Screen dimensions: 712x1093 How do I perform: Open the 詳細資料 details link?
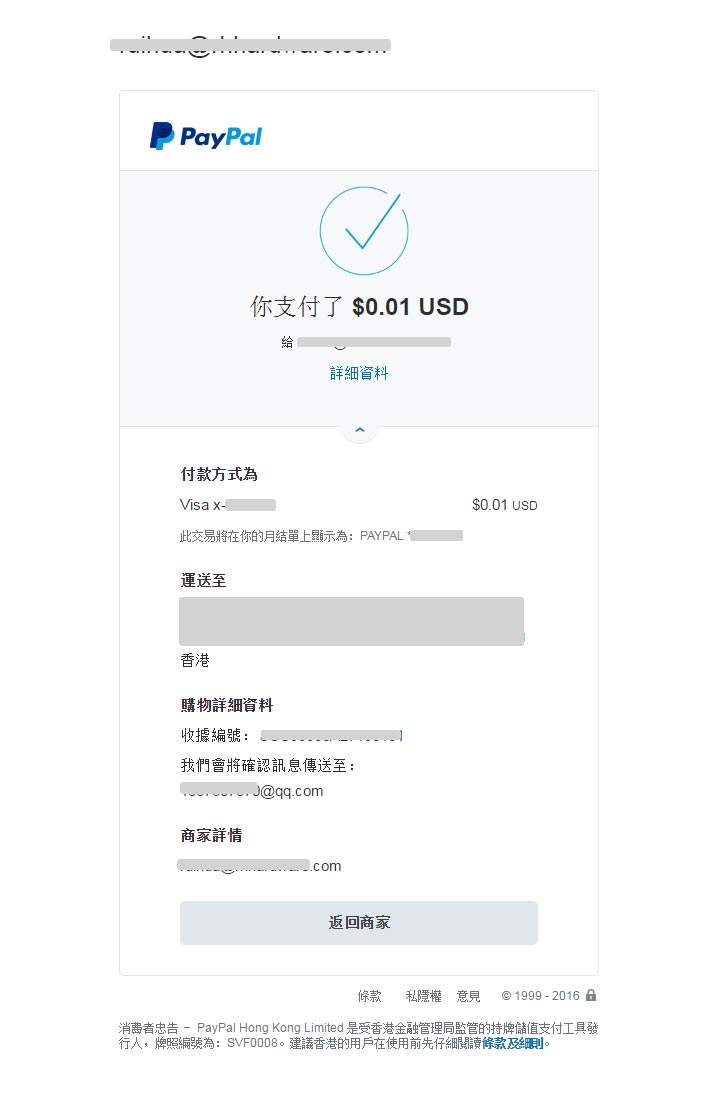(x=360, y=372)
